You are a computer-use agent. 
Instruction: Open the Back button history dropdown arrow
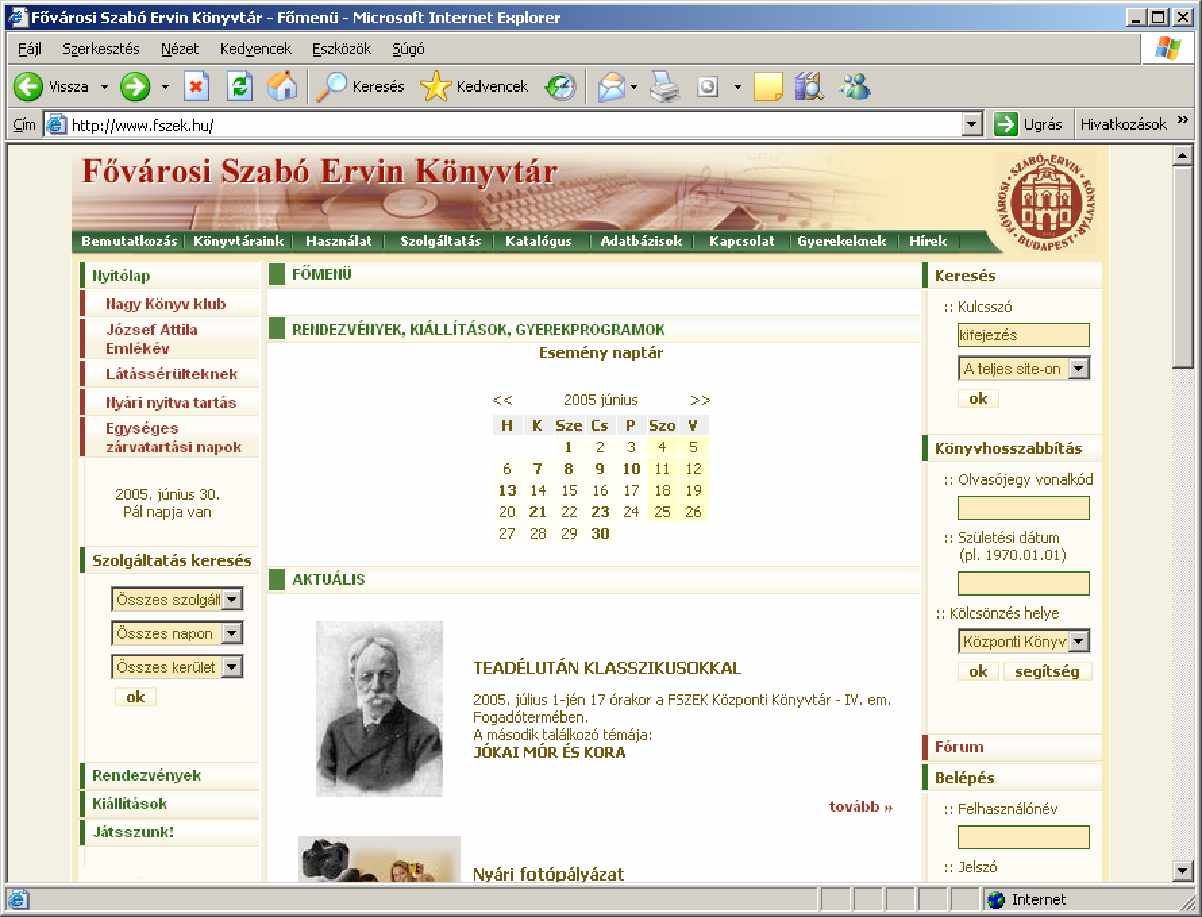(x=104, y=87)
